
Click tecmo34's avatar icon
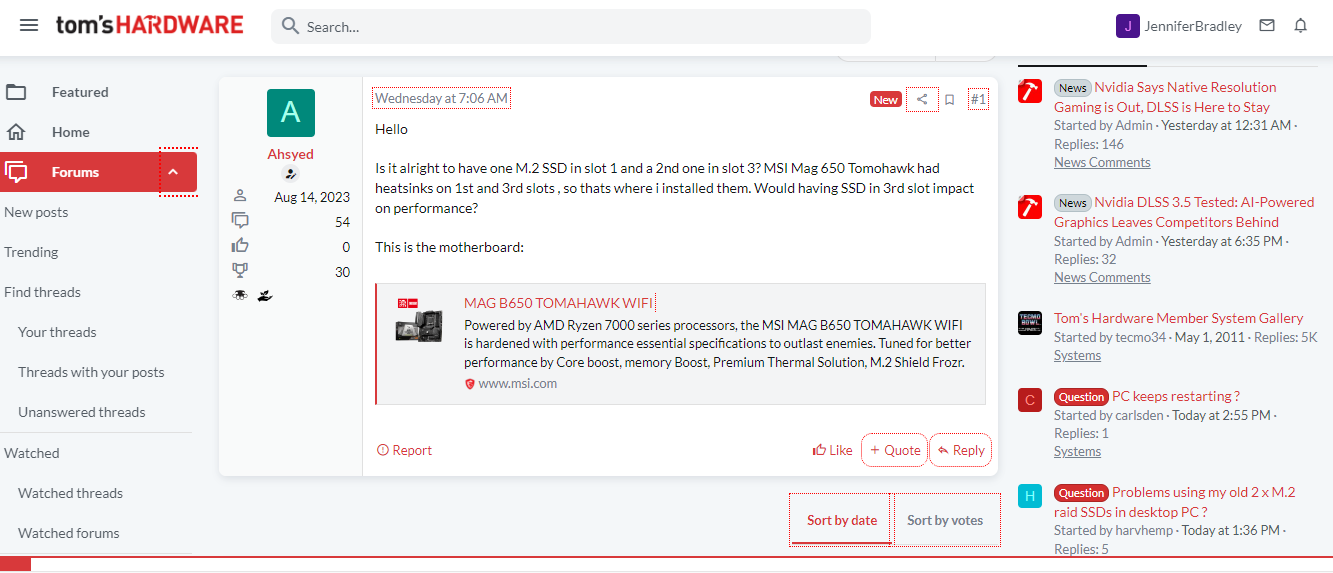[1030, 322]
